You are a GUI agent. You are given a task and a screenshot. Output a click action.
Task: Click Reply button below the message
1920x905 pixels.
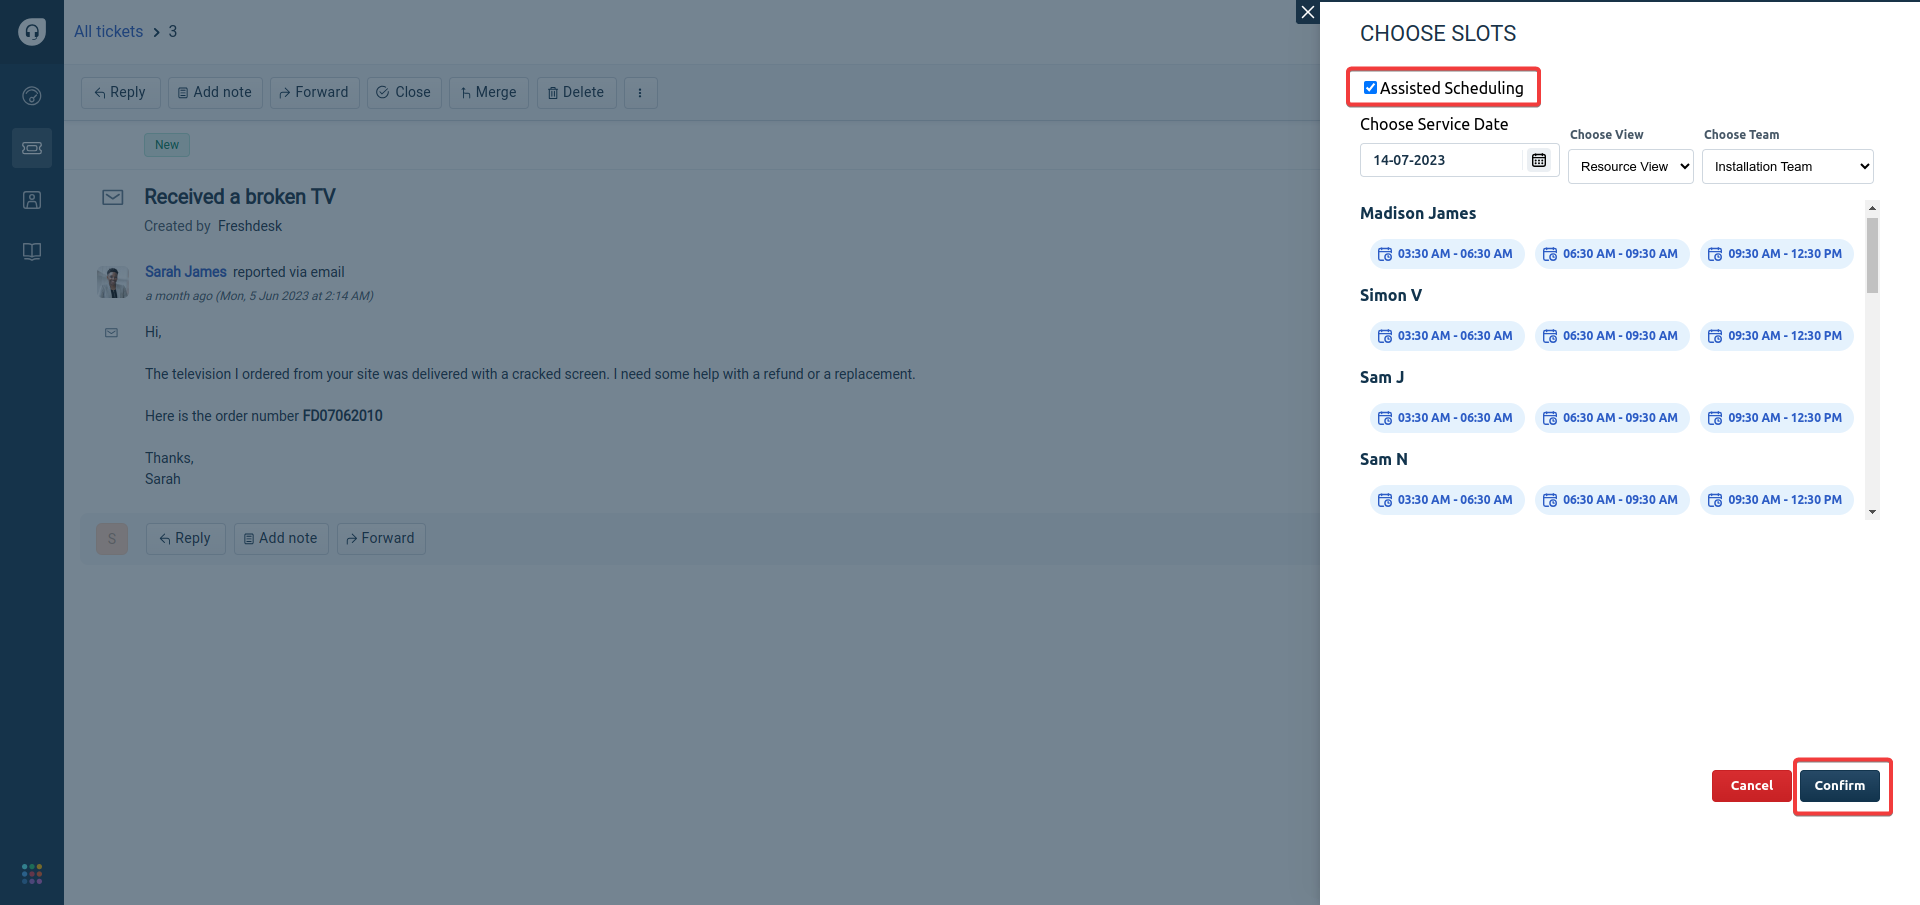tap(185, 539)
